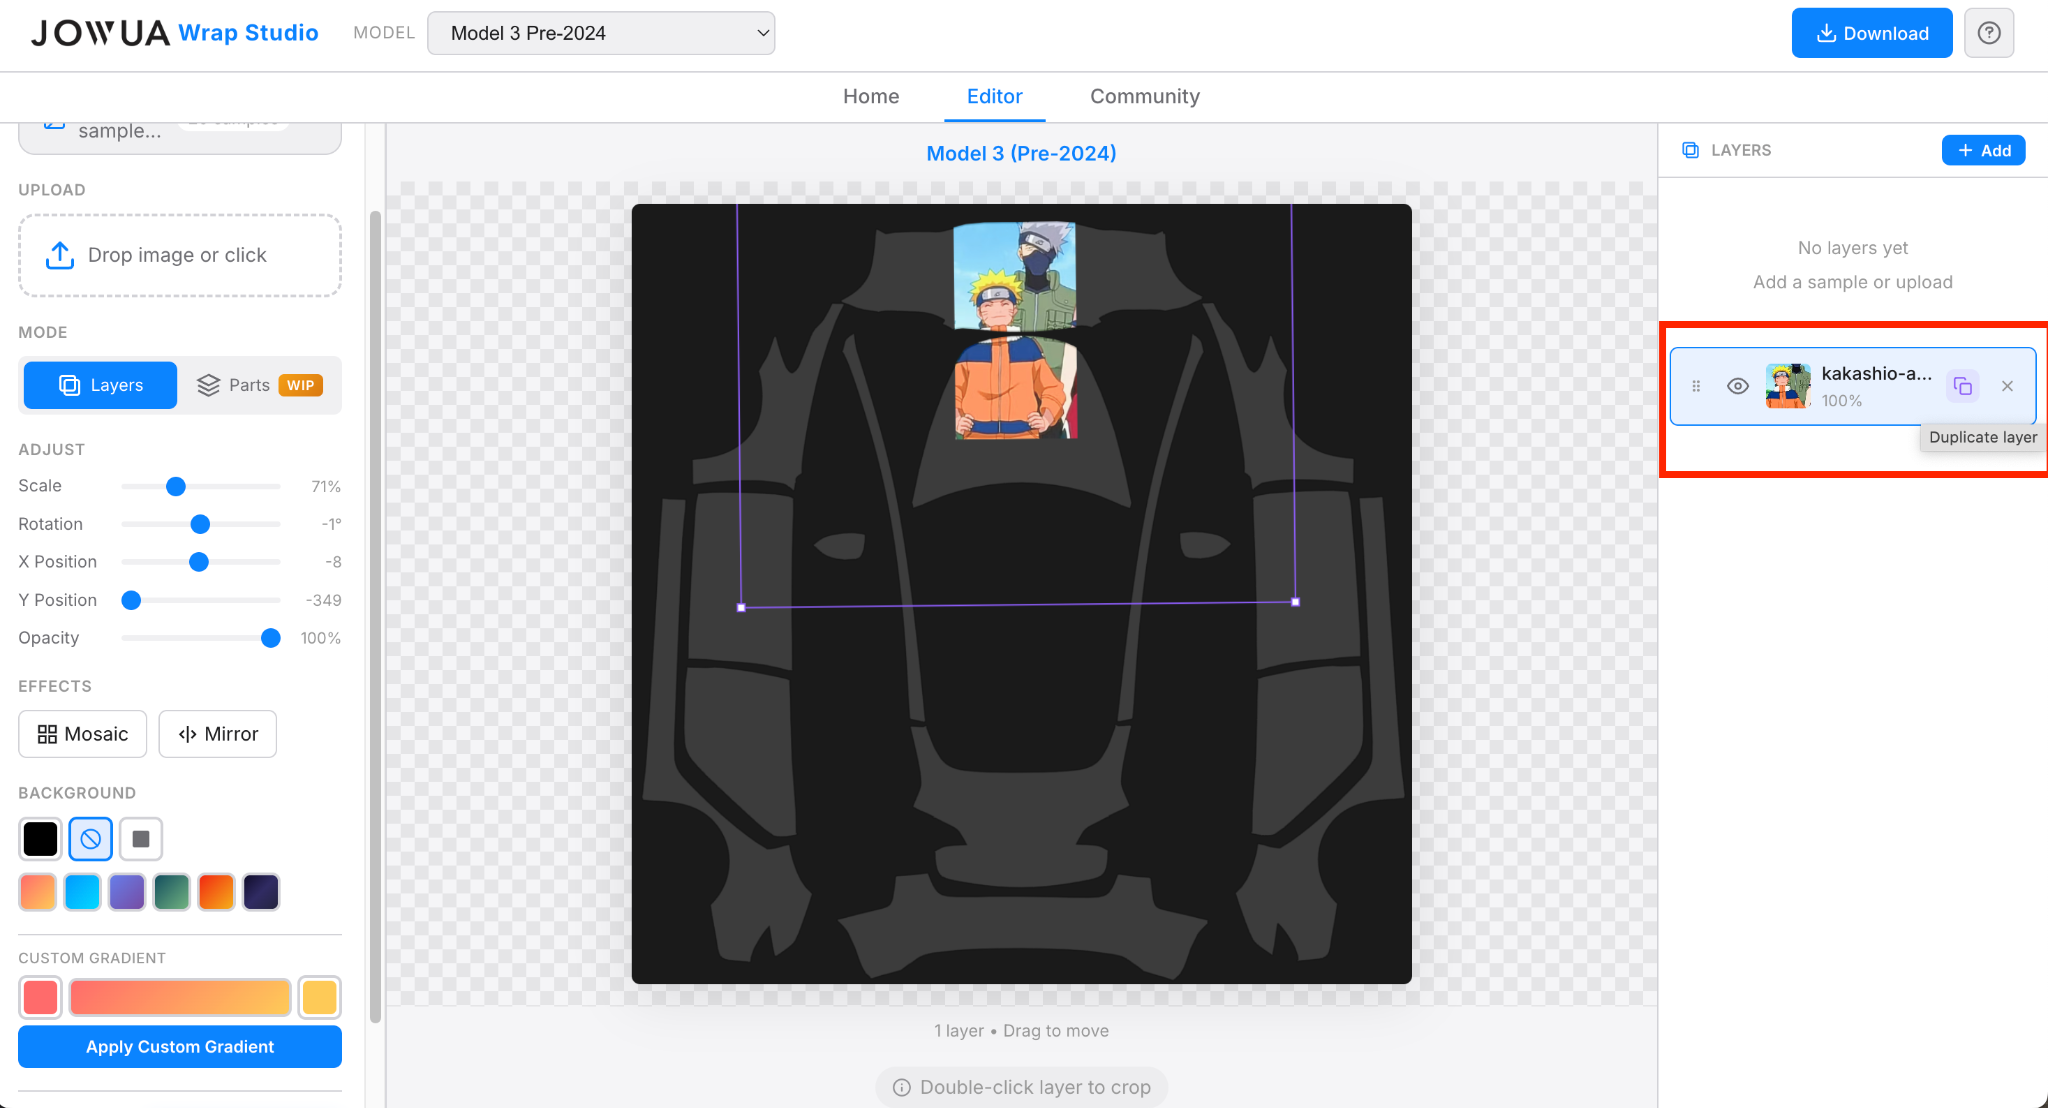Click the kakashio layer thumbnail
Viewport: 2048px width, 1108px height.
click(1787, 386)
